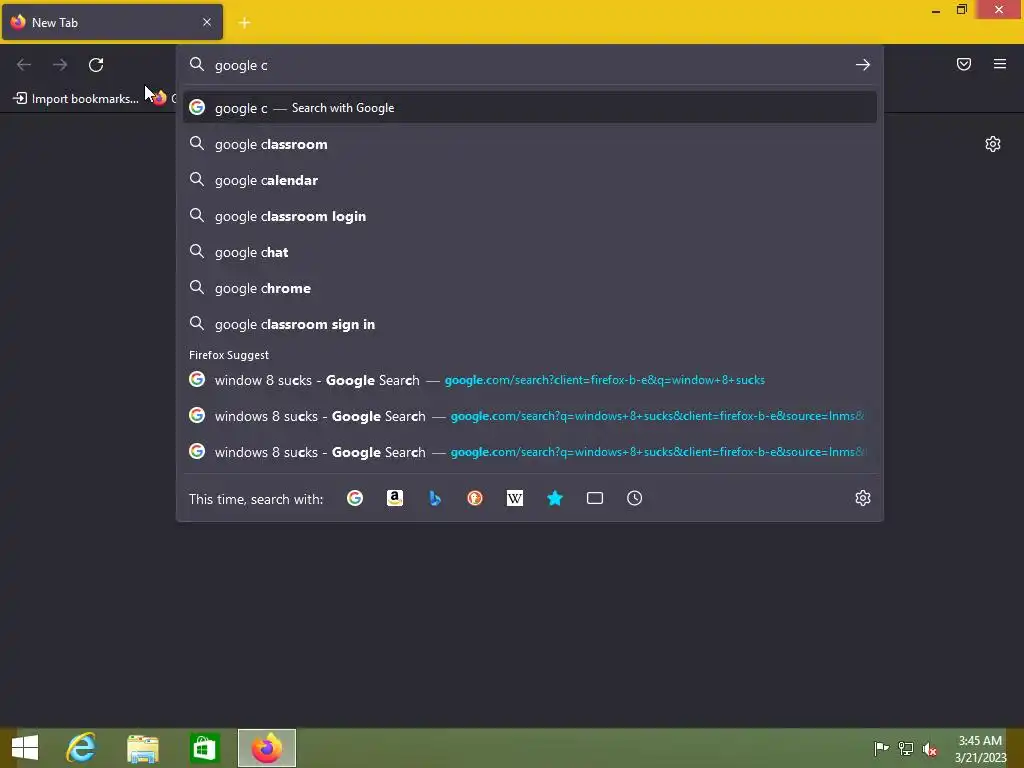Click the Go arrow in address bar
Image resolution: width=1024 pixels, height=768 pixels.
pos(863,65)
